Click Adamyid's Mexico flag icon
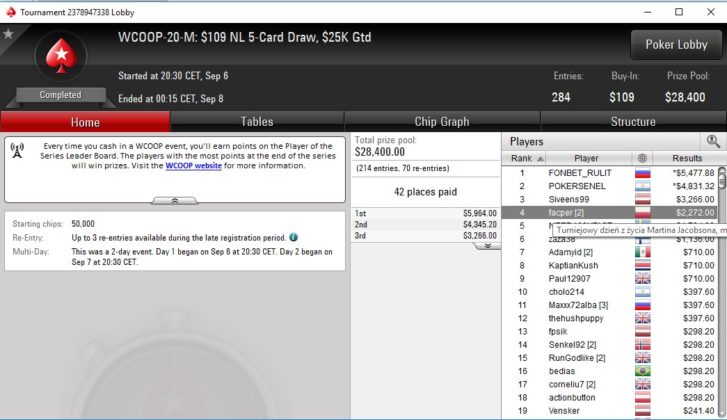This screenshot has width=727, height=420. tap(643, 252)
